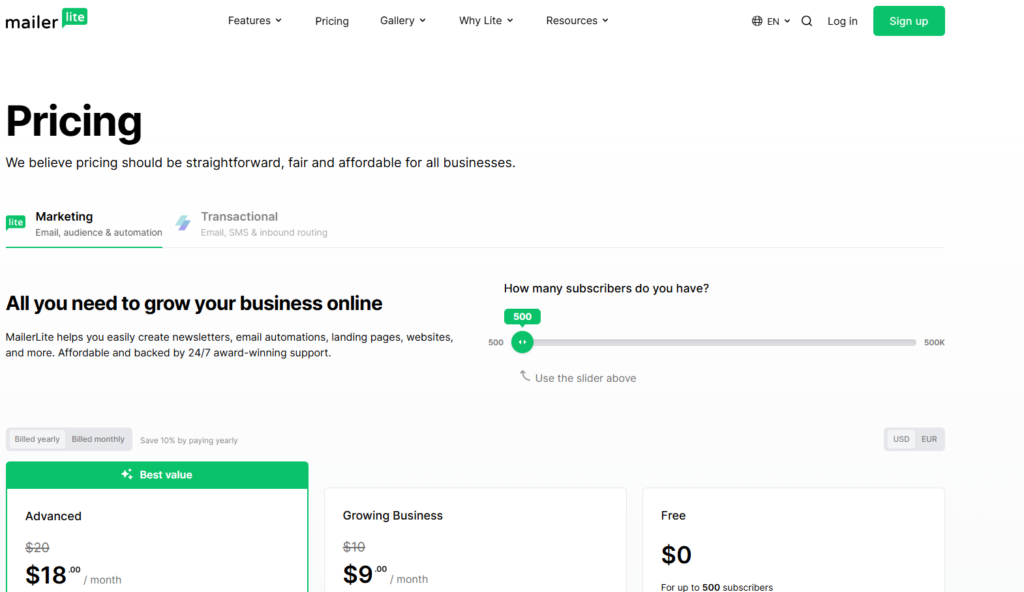
Task: Click the large Pricing heading
Action: coord(74,122)
